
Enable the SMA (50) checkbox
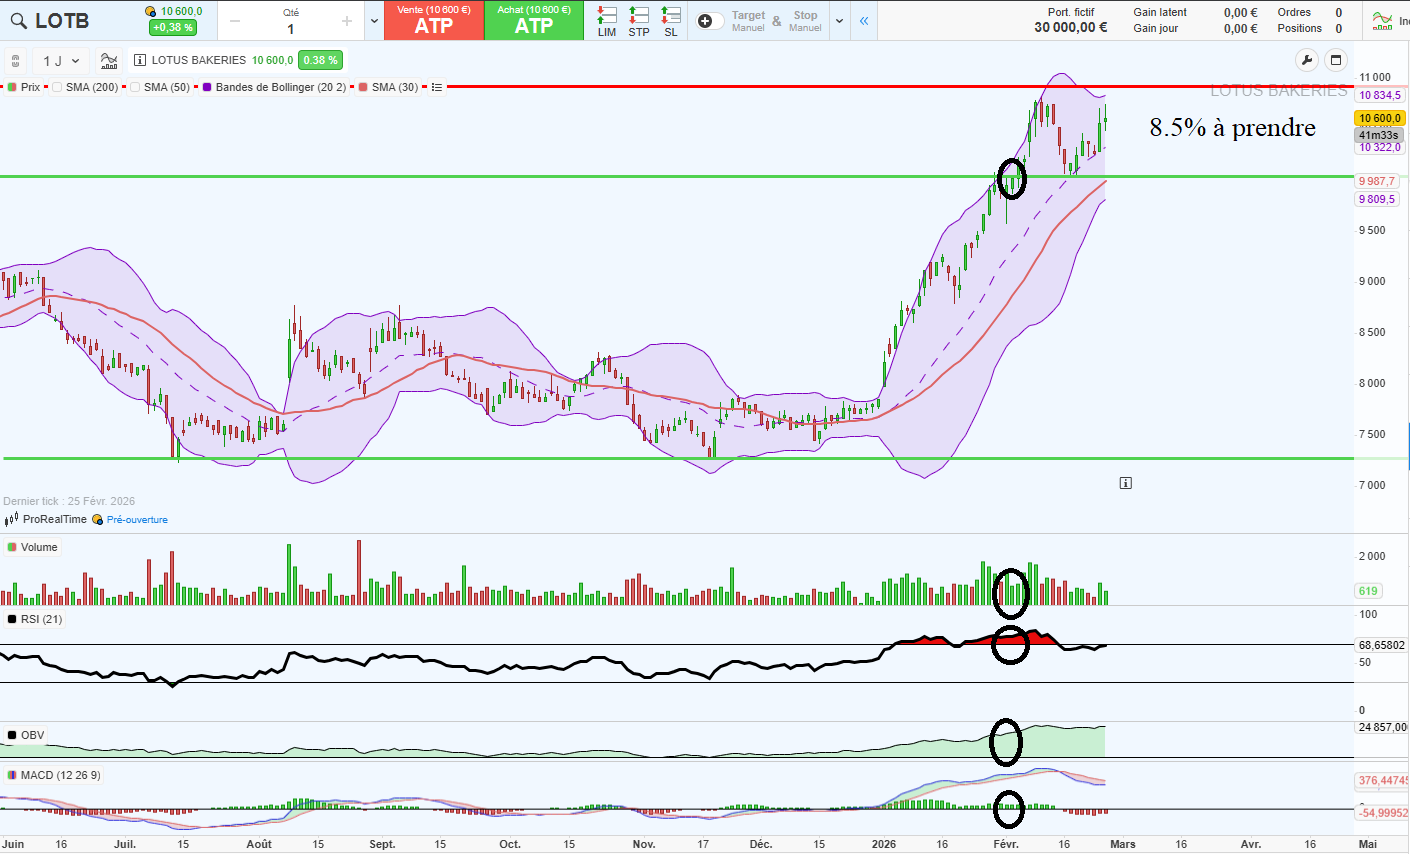[135, 87]
